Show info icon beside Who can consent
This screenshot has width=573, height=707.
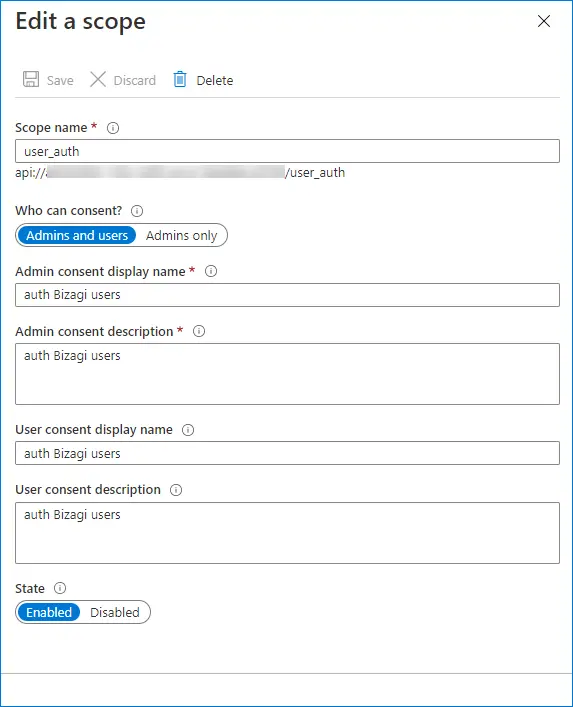coord(137,211)
